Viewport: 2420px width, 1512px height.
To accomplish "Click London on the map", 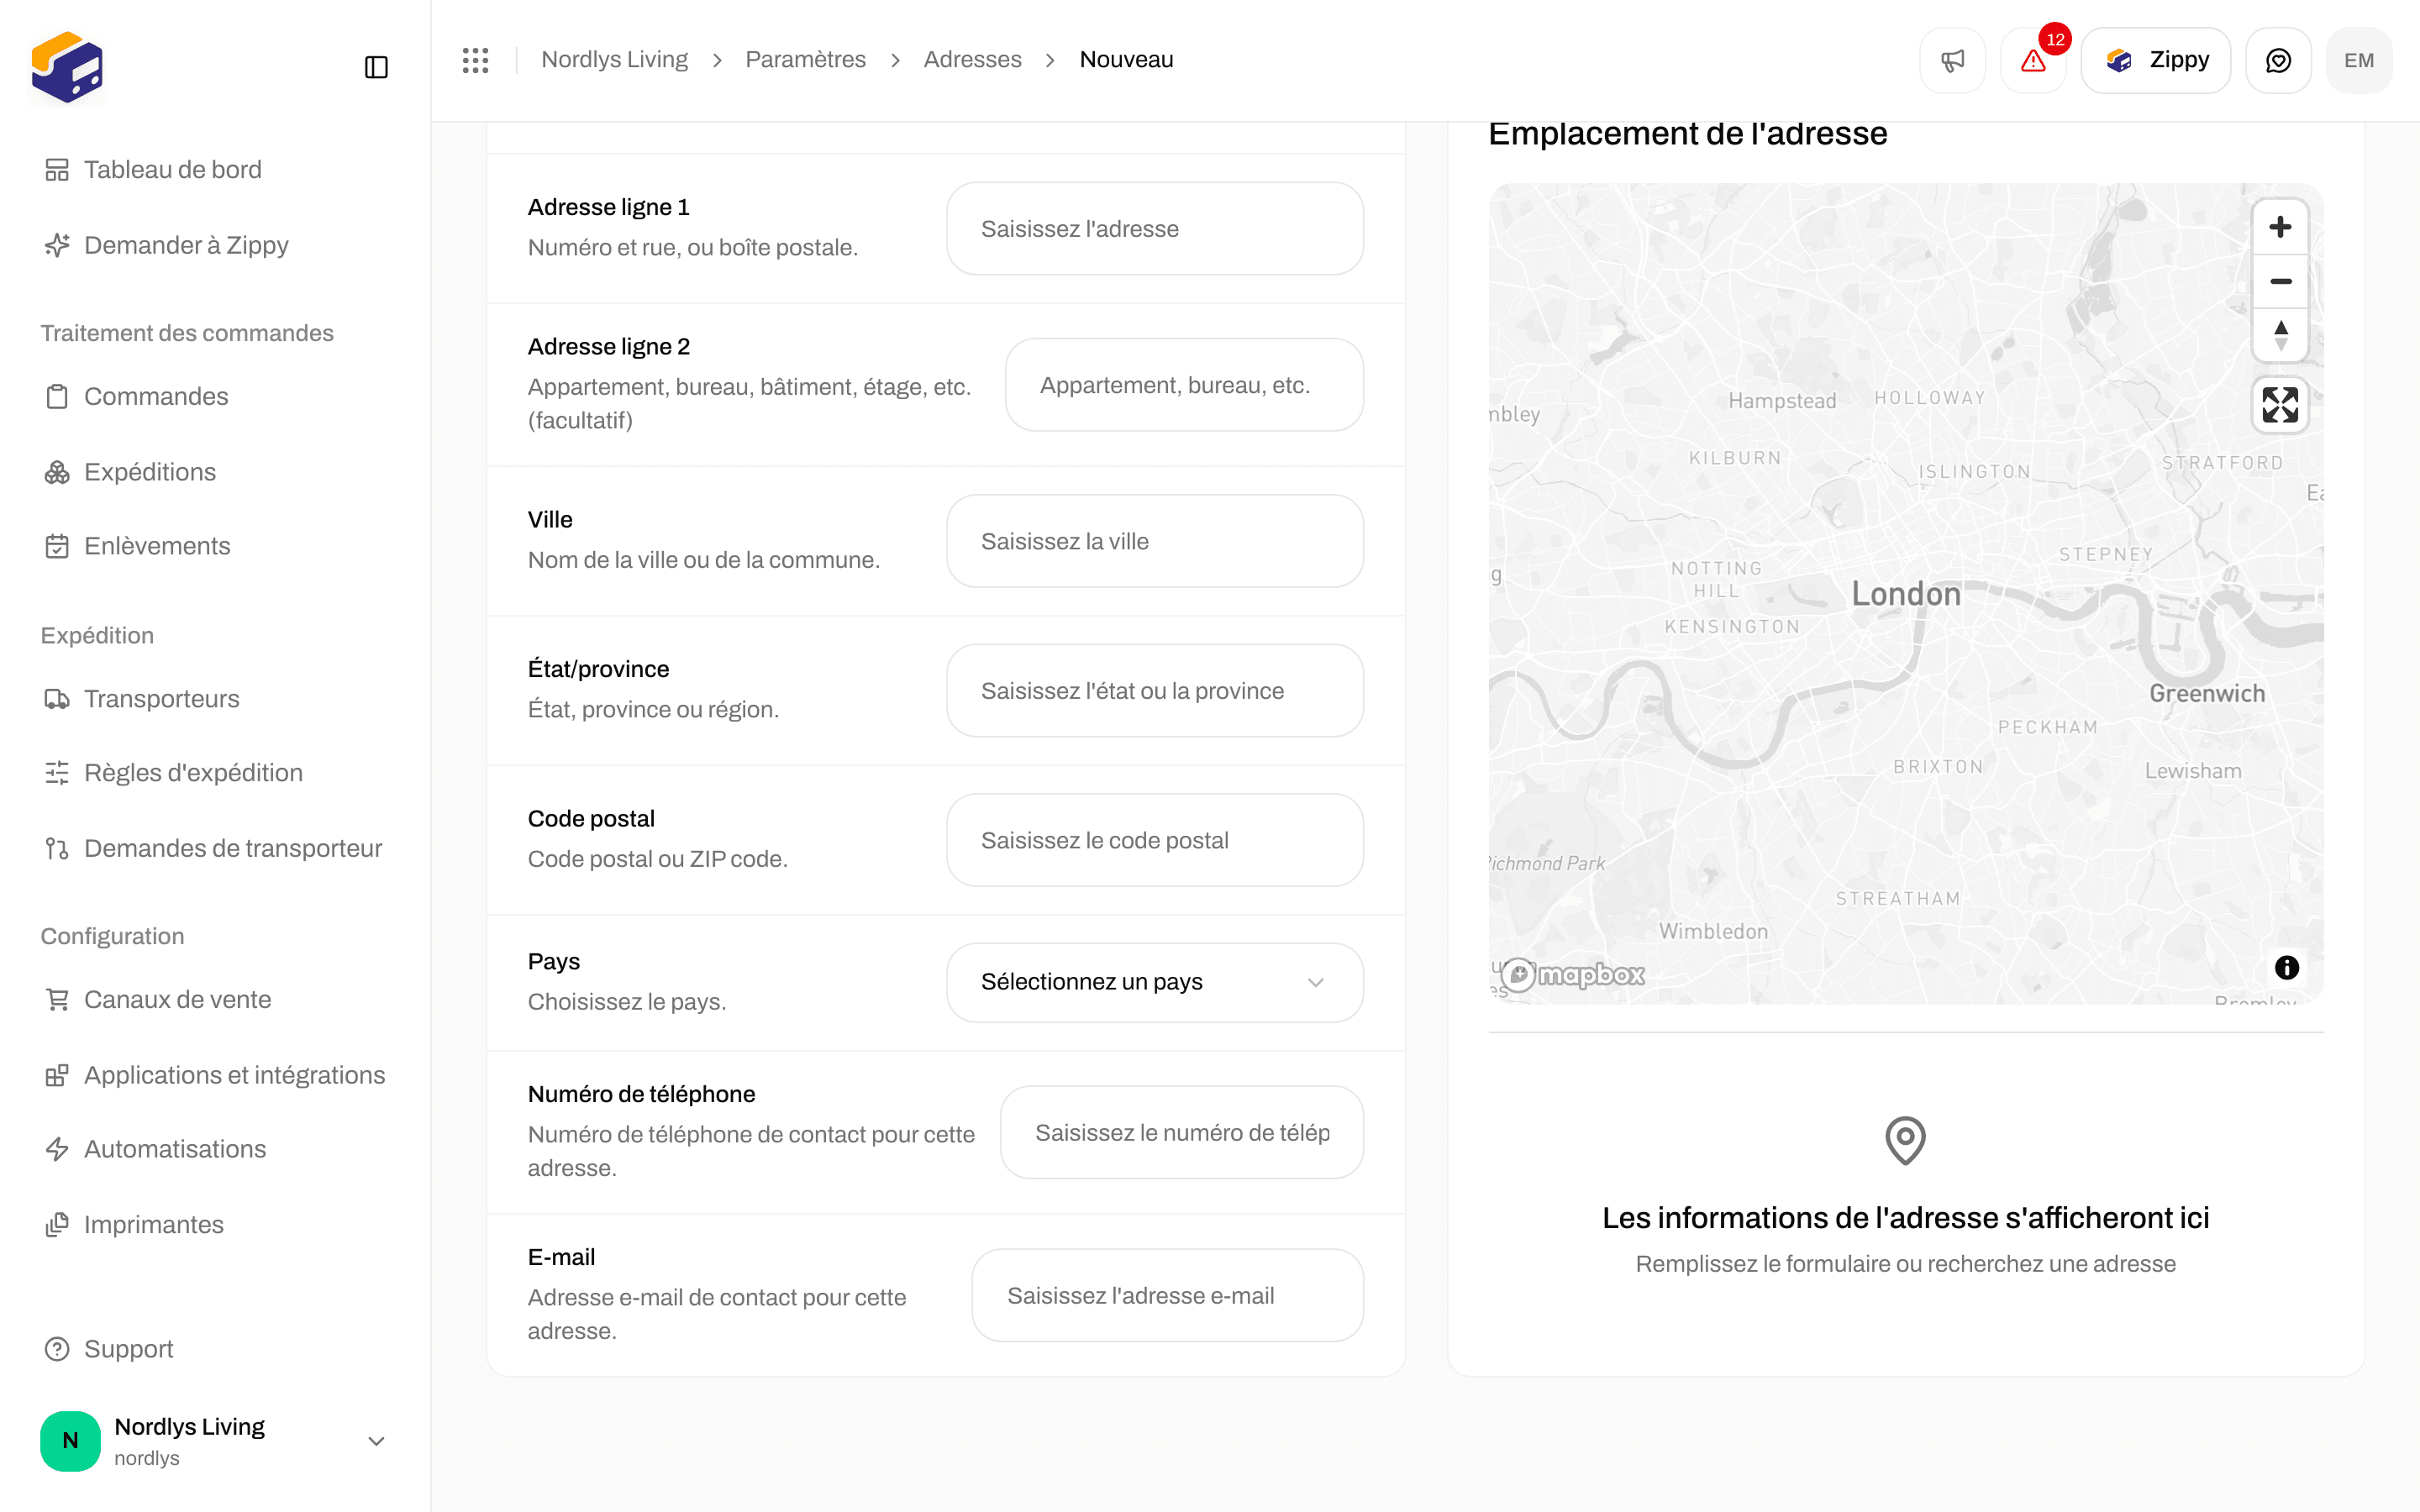I will pyautogui.click(x=1906, y=594).
